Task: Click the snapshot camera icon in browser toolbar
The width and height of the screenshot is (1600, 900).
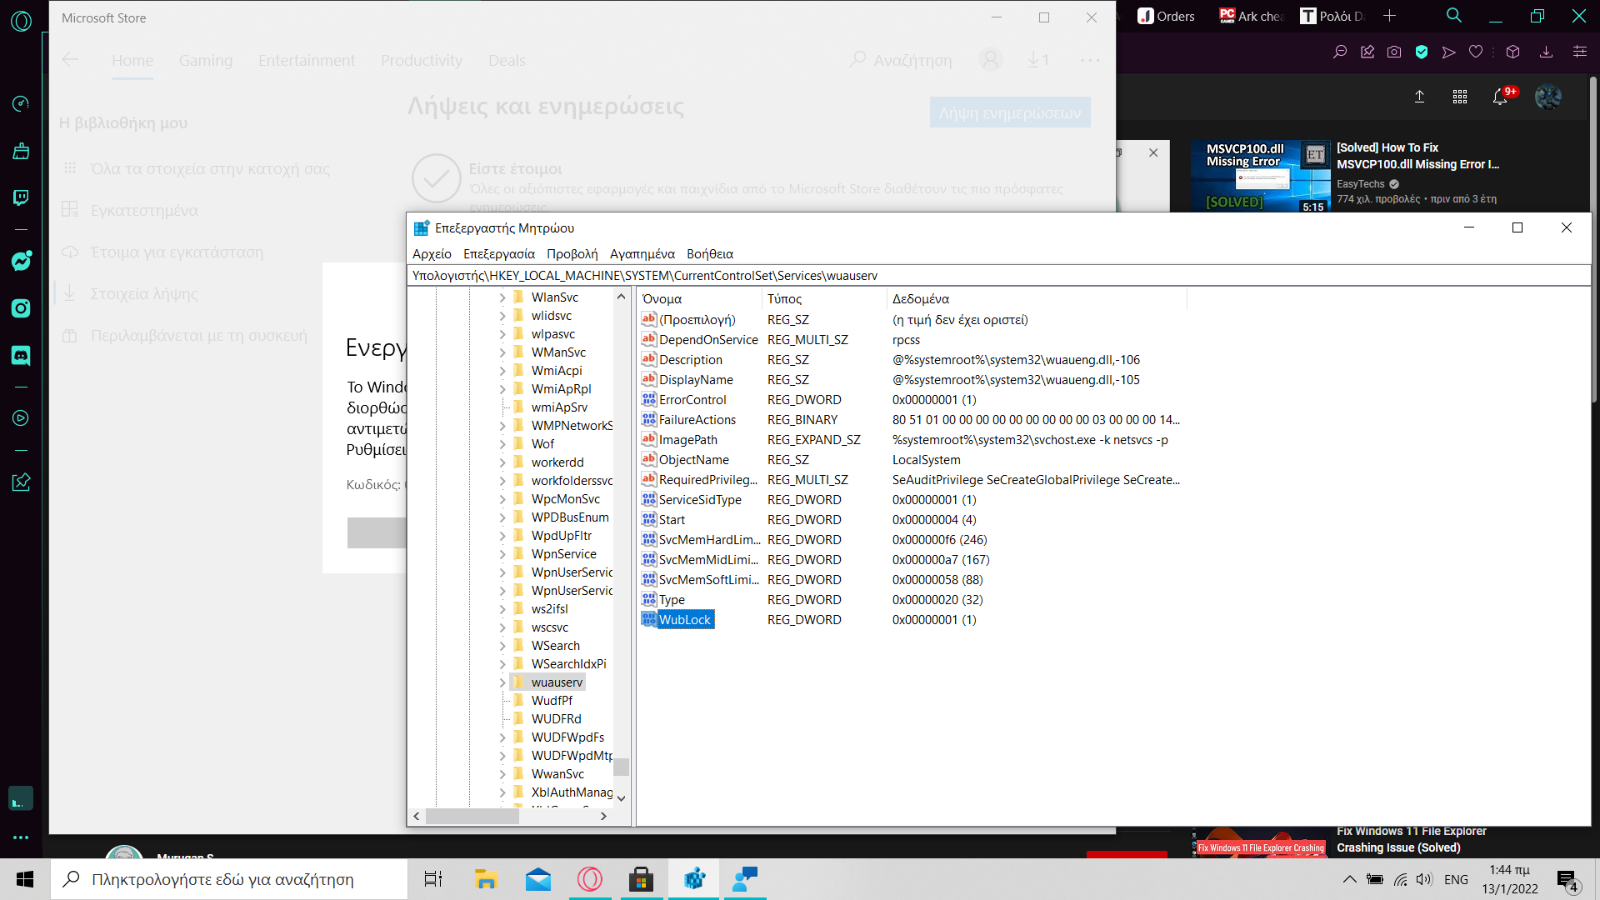Action: coord(1394,52)
